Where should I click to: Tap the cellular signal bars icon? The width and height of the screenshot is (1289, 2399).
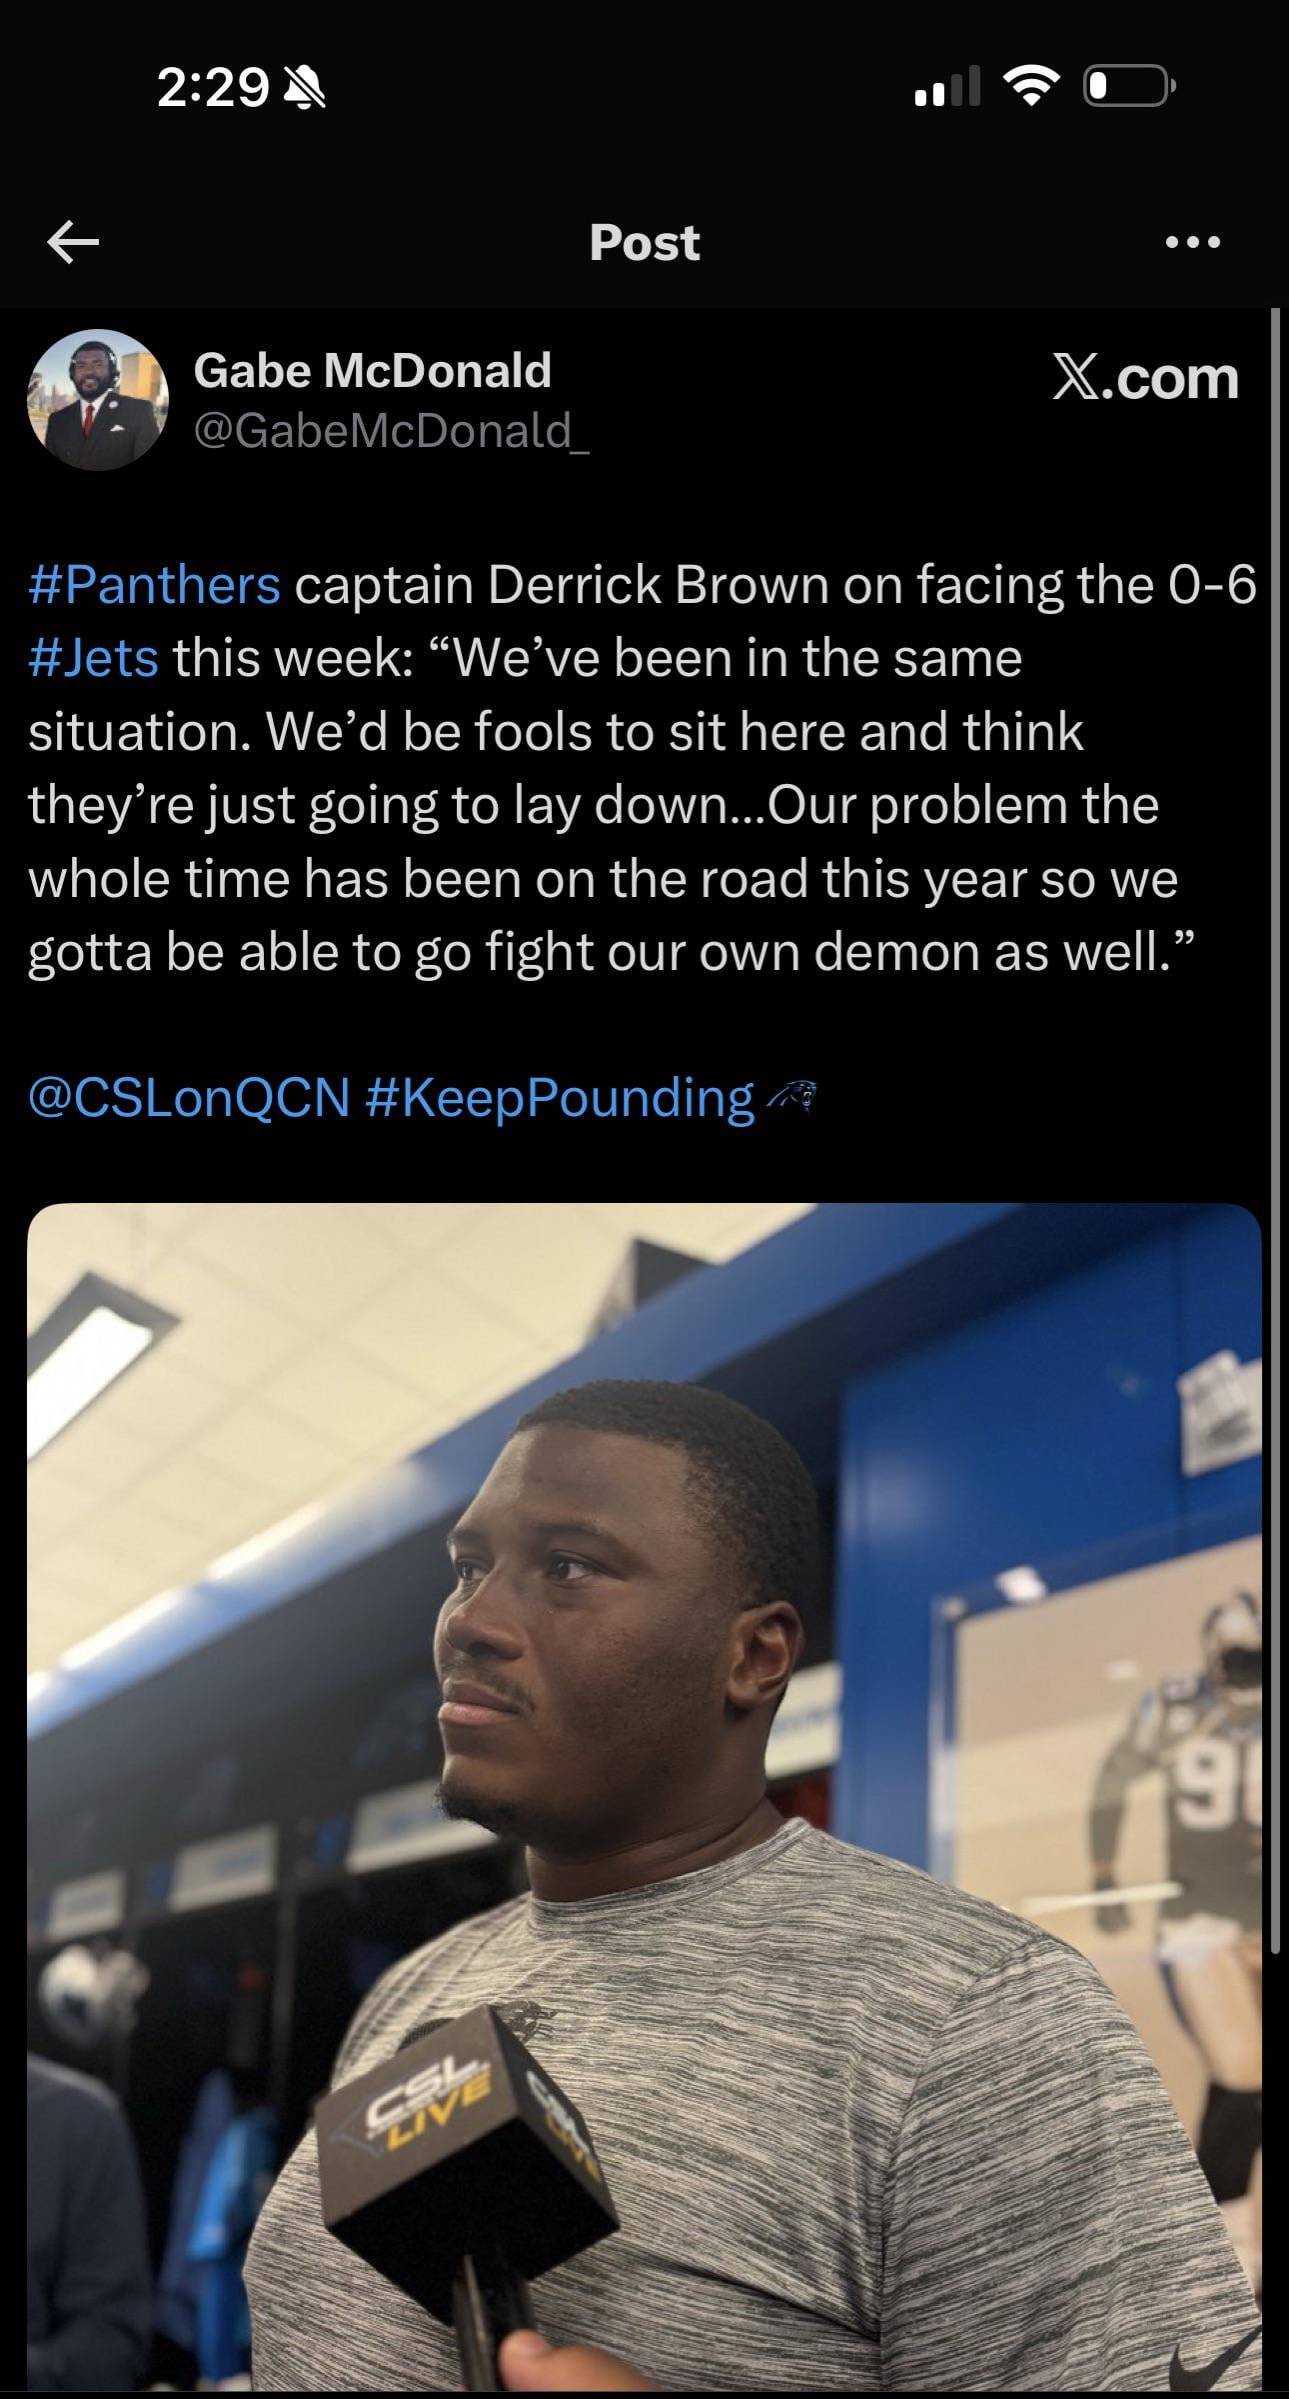pos(947,87)
